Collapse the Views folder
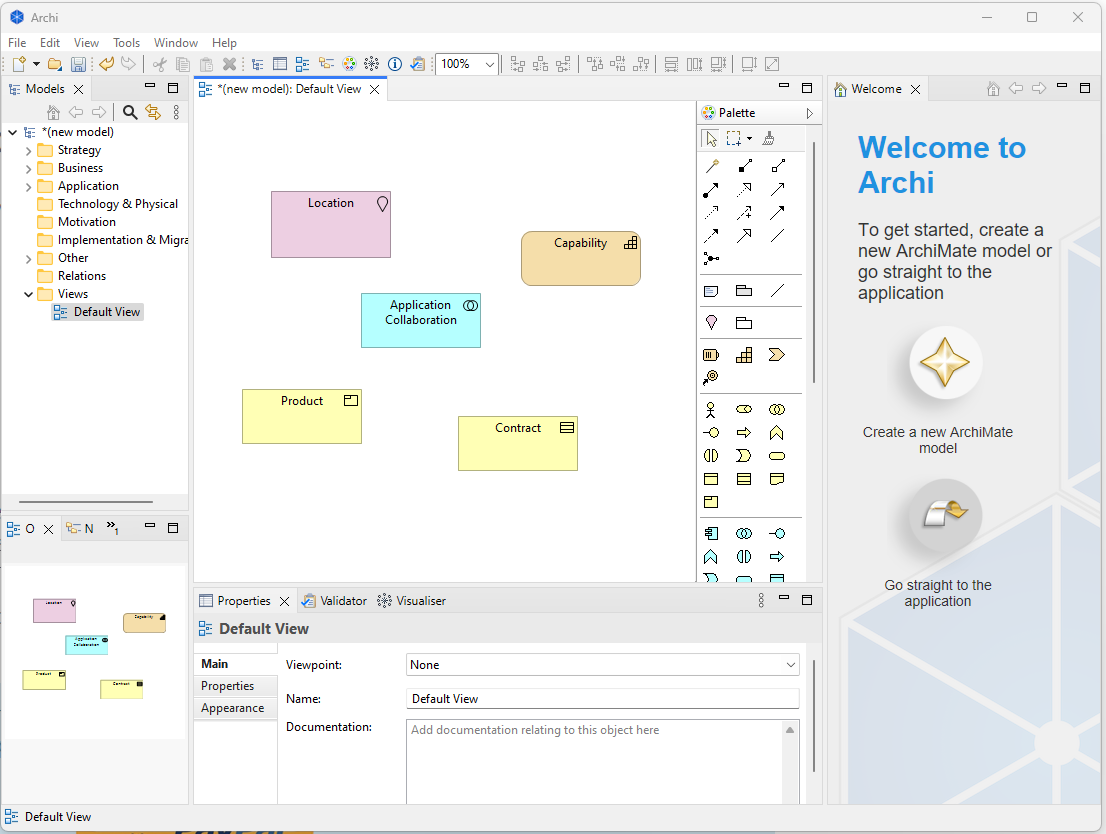 pos(28,294)
